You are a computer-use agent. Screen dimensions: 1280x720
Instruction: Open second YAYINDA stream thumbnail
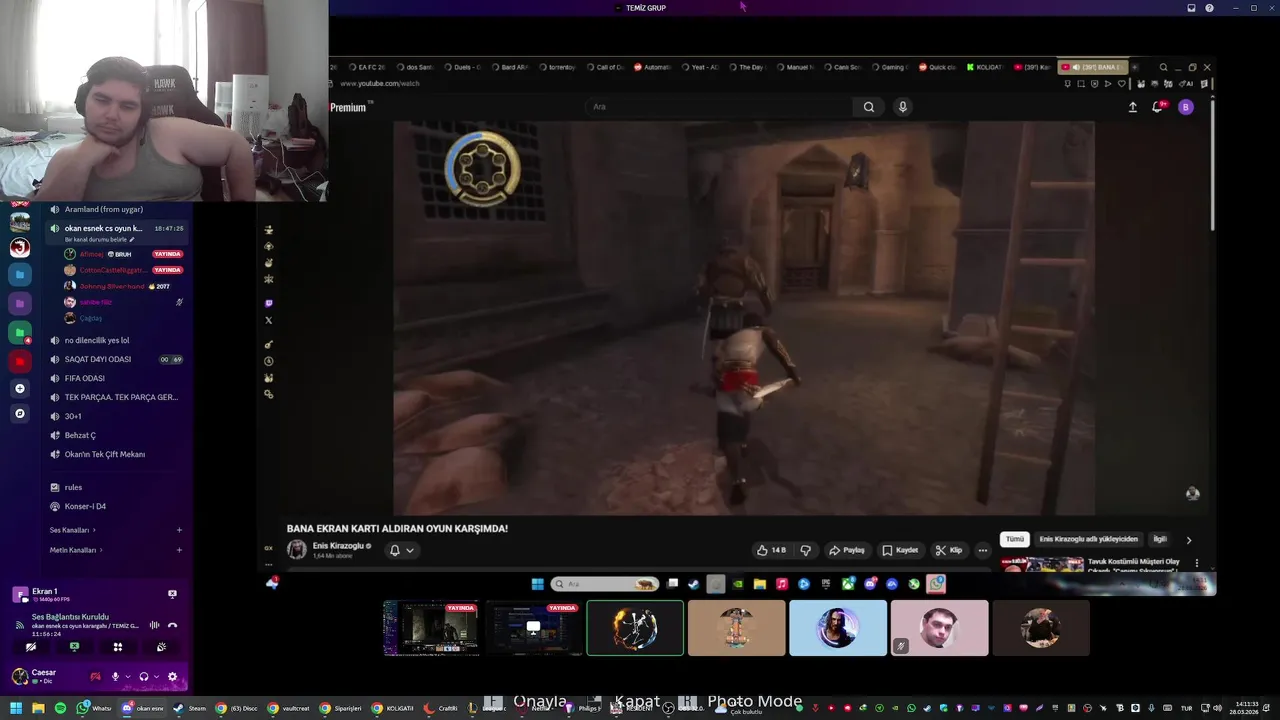tap(533, 628)
